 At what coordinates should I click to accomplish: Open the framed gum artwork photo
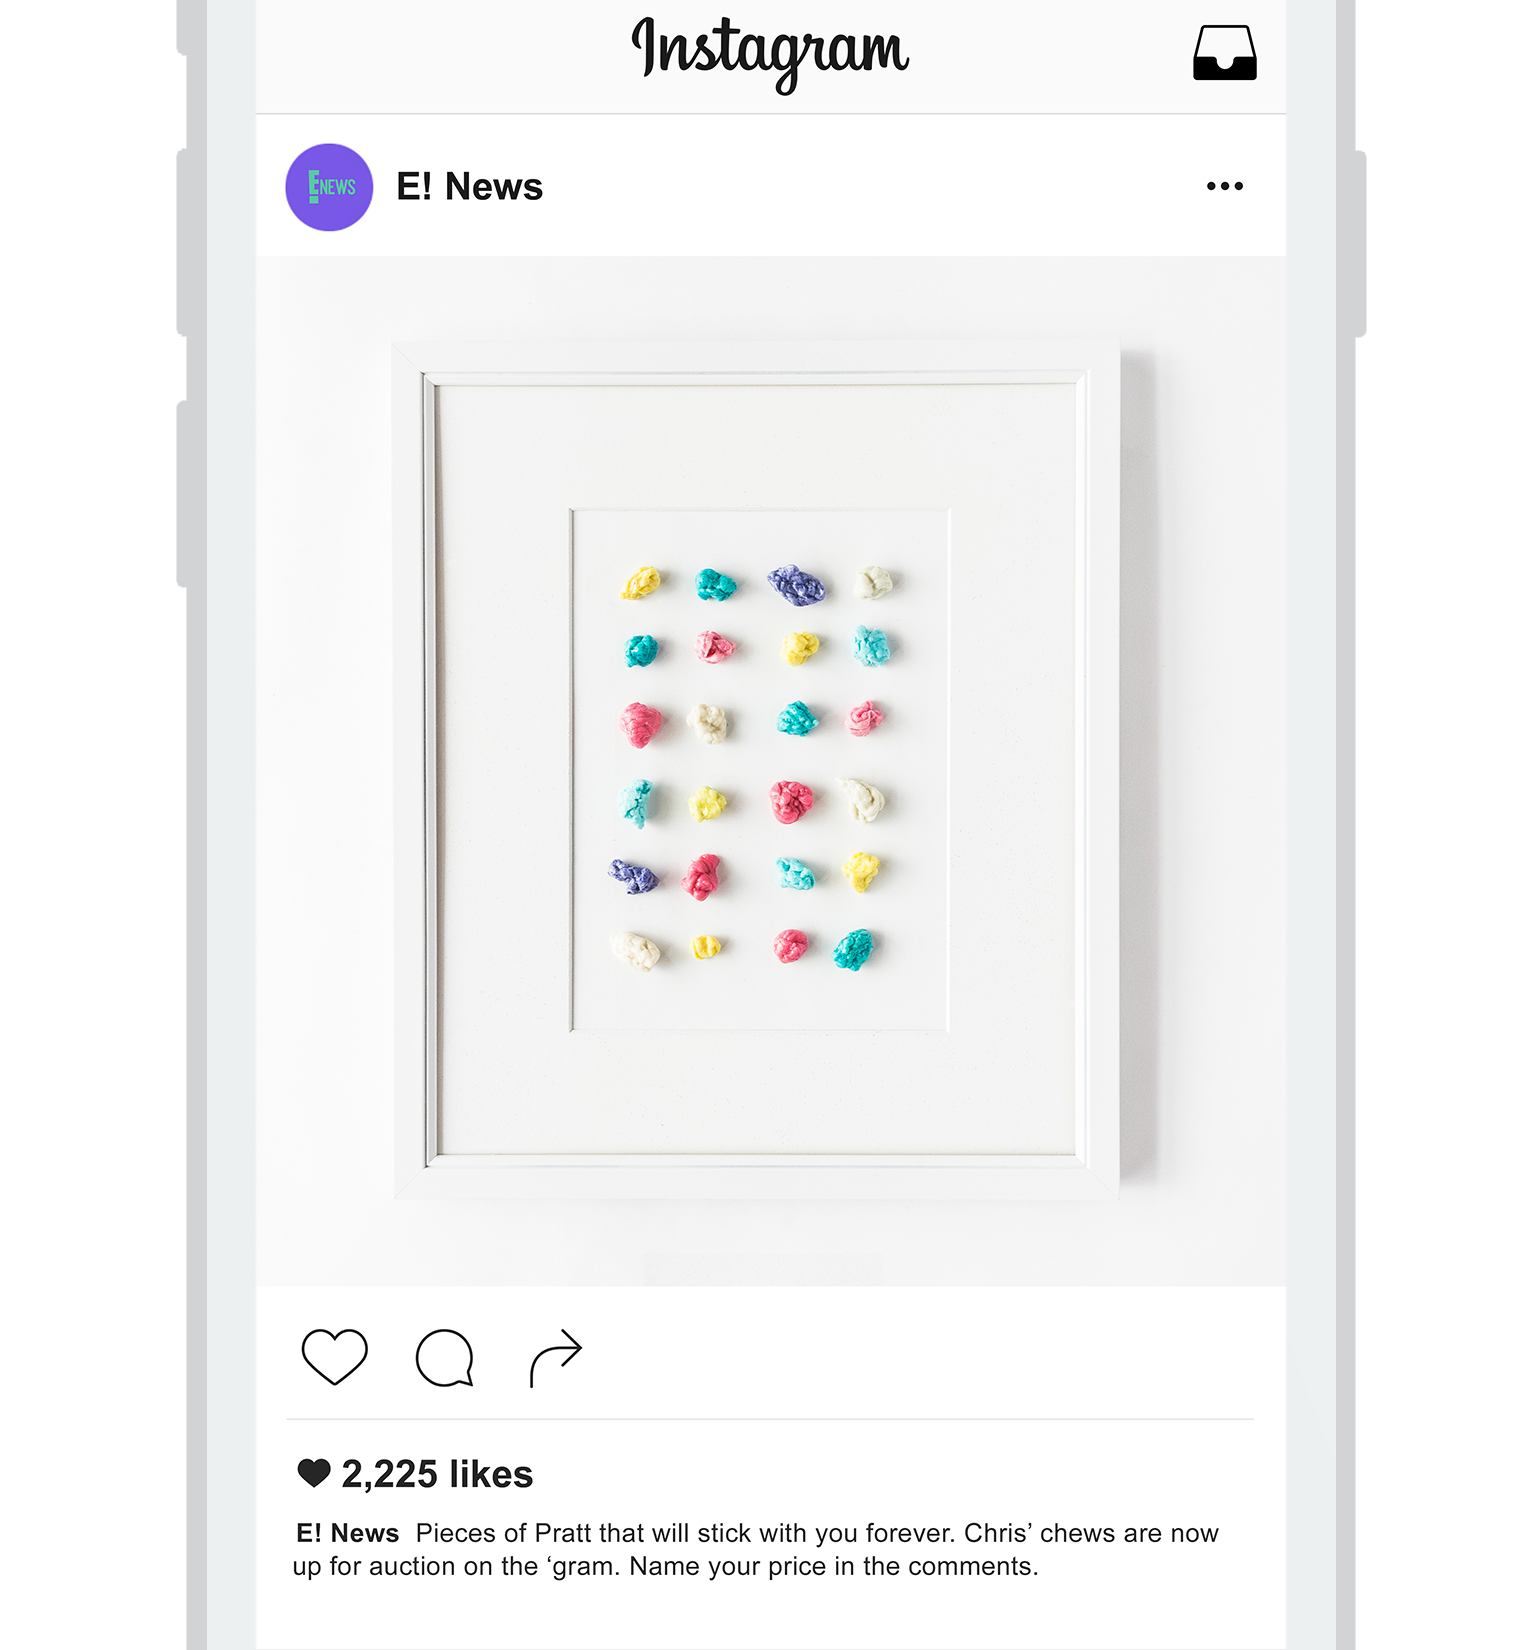coord(770,771)
